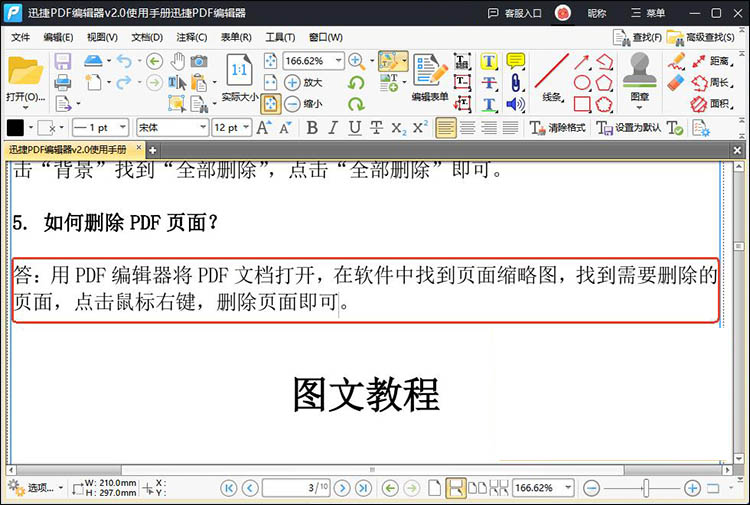The width and height of the screenshot is (750, 505).
Task: Click the 放大 zoom in button
Action: pos(303,82)
